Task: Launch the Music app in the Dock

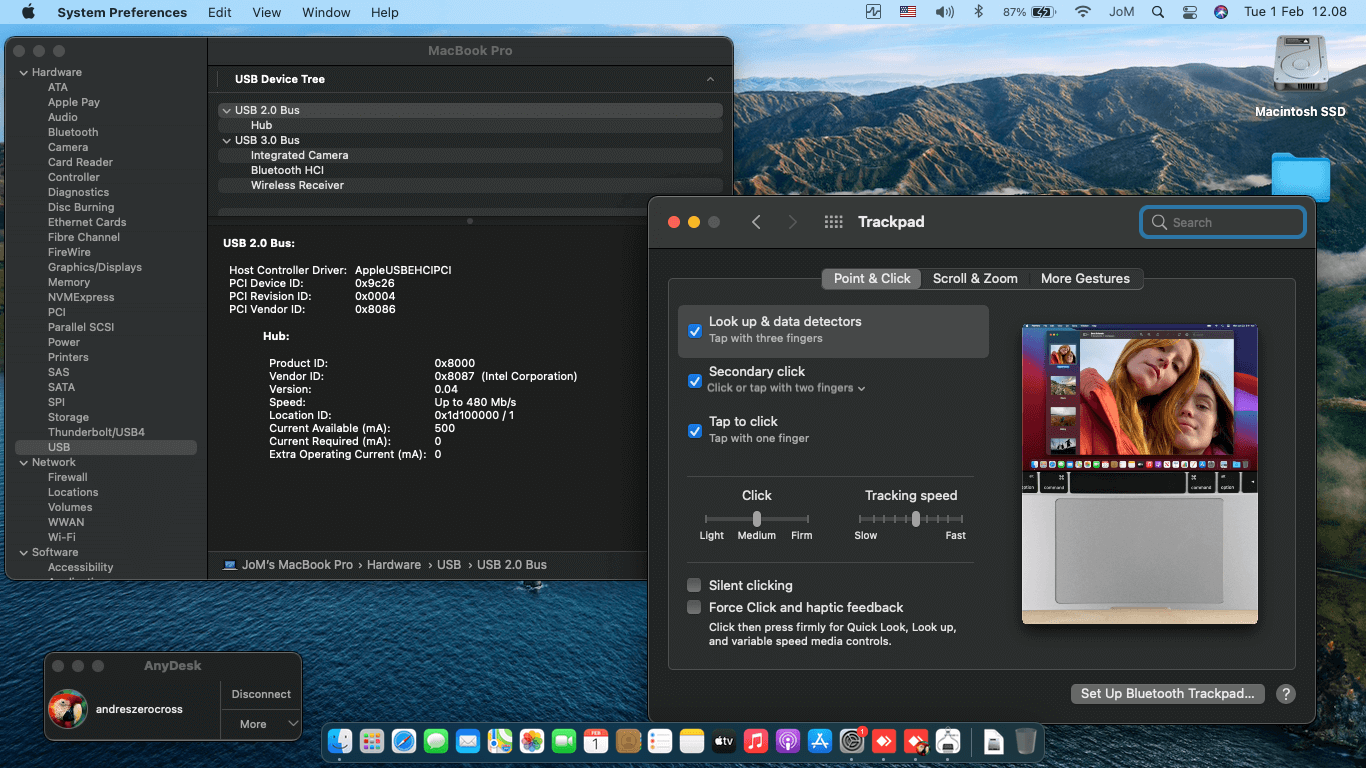Action: [755, 741]
